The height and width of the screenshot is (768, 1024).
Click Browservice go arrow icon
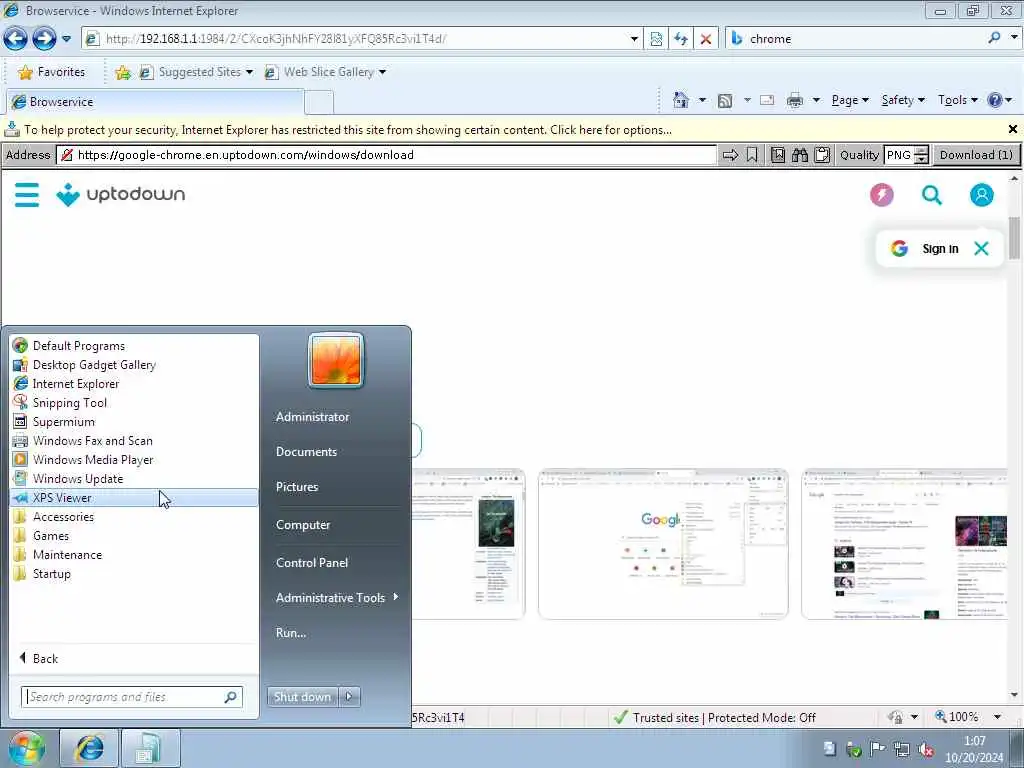(x=730, y=155)
